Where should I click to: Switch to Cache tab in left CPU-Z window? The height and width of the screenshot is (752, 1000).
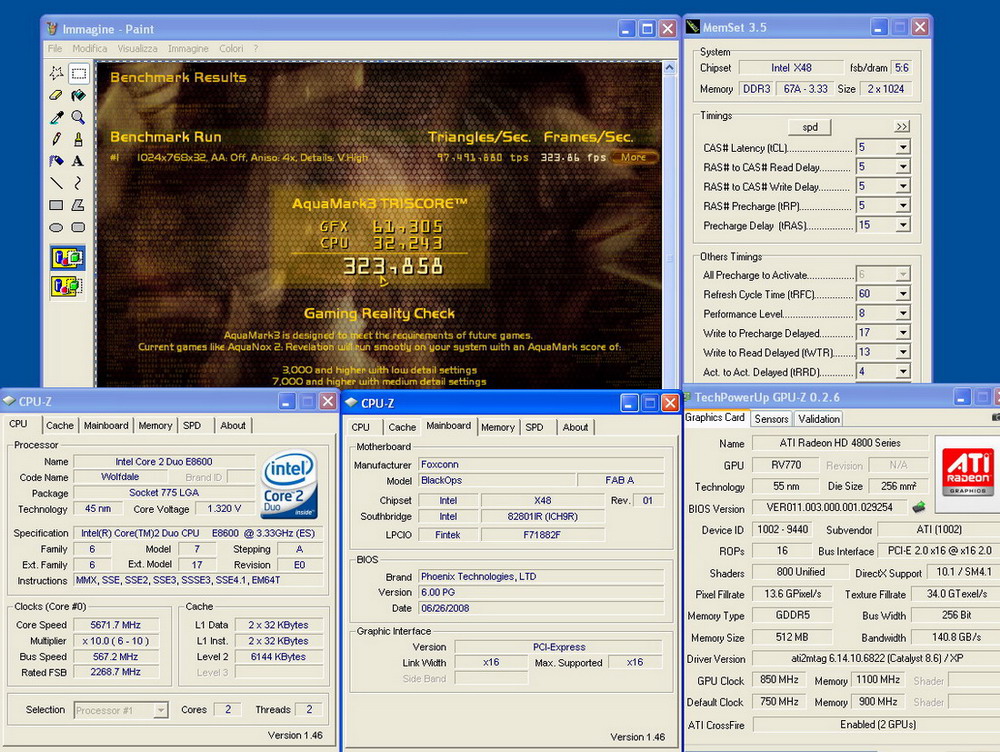(x=60, y=425)
